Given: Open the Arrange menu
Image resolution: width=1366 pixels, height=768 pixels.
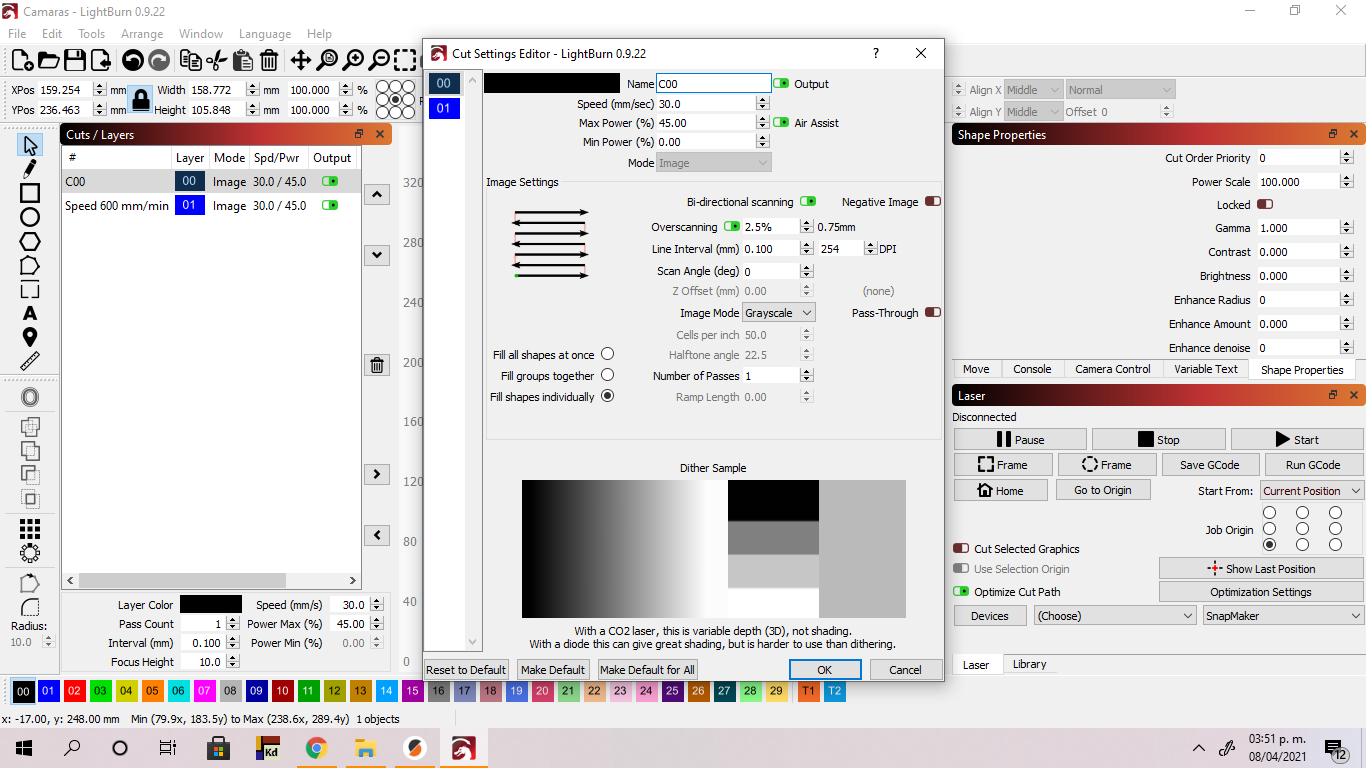Looking at the screenshot, I should tap(142, 34).
